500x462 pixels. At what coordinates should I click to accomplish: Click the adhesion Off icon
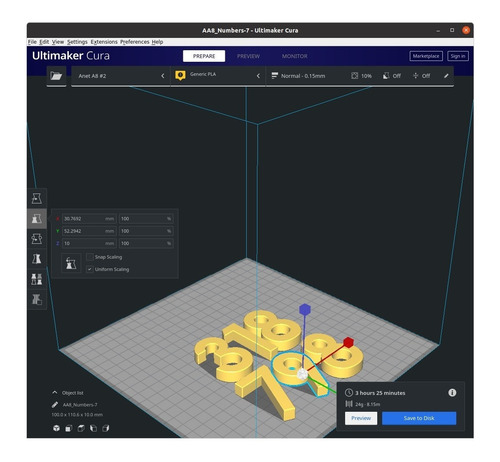(x=415, y=76)
